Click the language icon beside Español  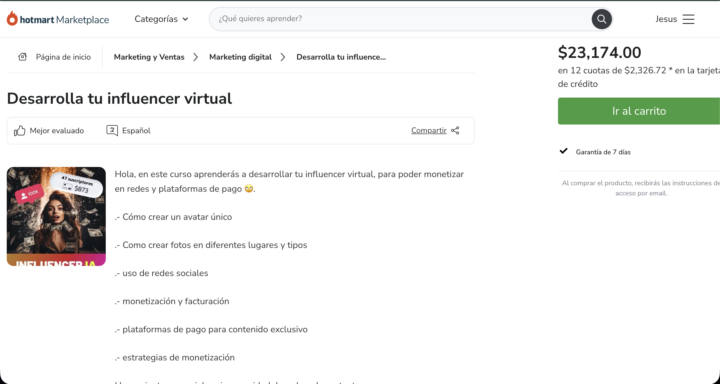tap(112, 130)
